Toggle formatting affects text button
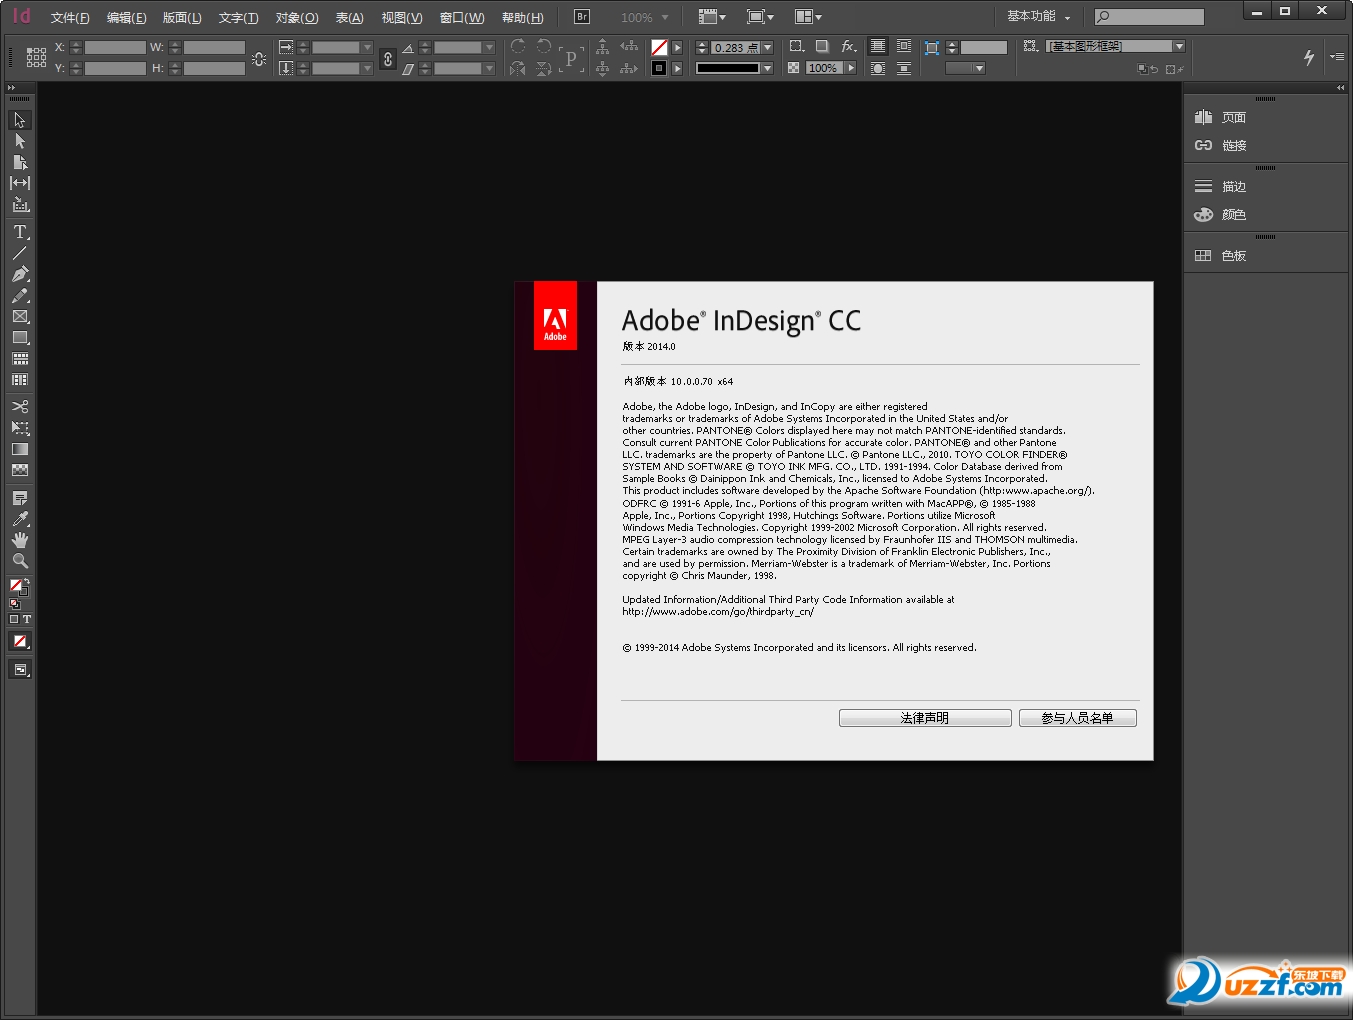 tap(27, 620)
